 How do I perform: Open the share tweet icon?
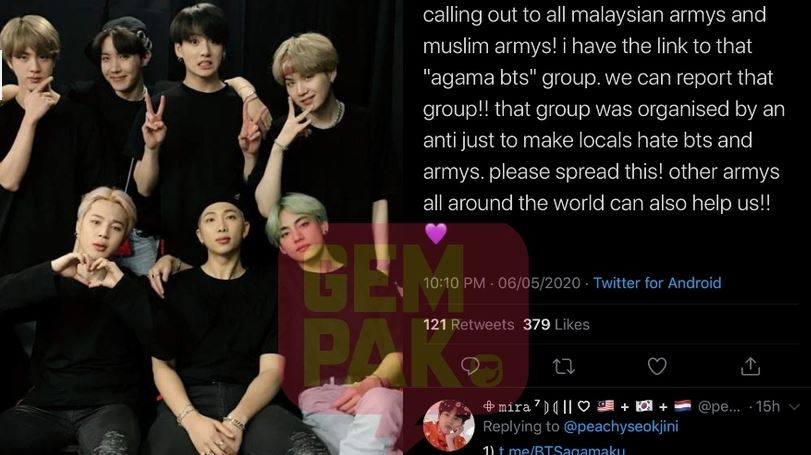[x=750, y=366]
